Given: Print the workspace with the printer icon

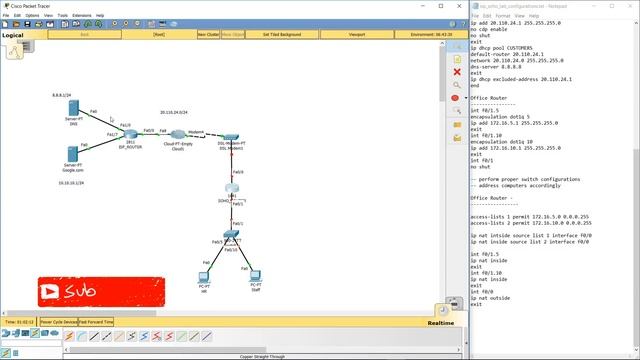Looking at the screenshot, I should click(x=39, y=24).
